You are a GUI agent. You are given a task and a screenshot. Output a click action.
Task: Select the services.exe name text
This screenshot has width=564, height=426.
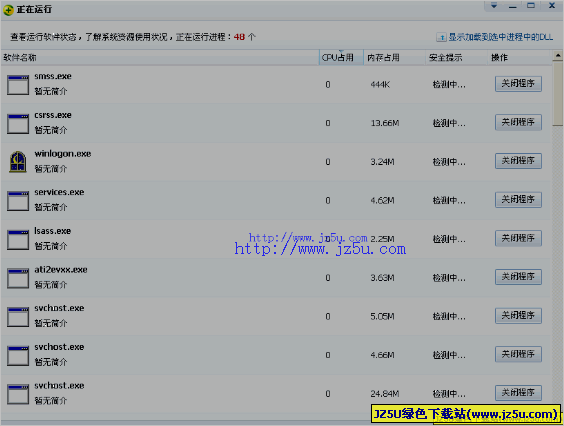click(59, 192)
